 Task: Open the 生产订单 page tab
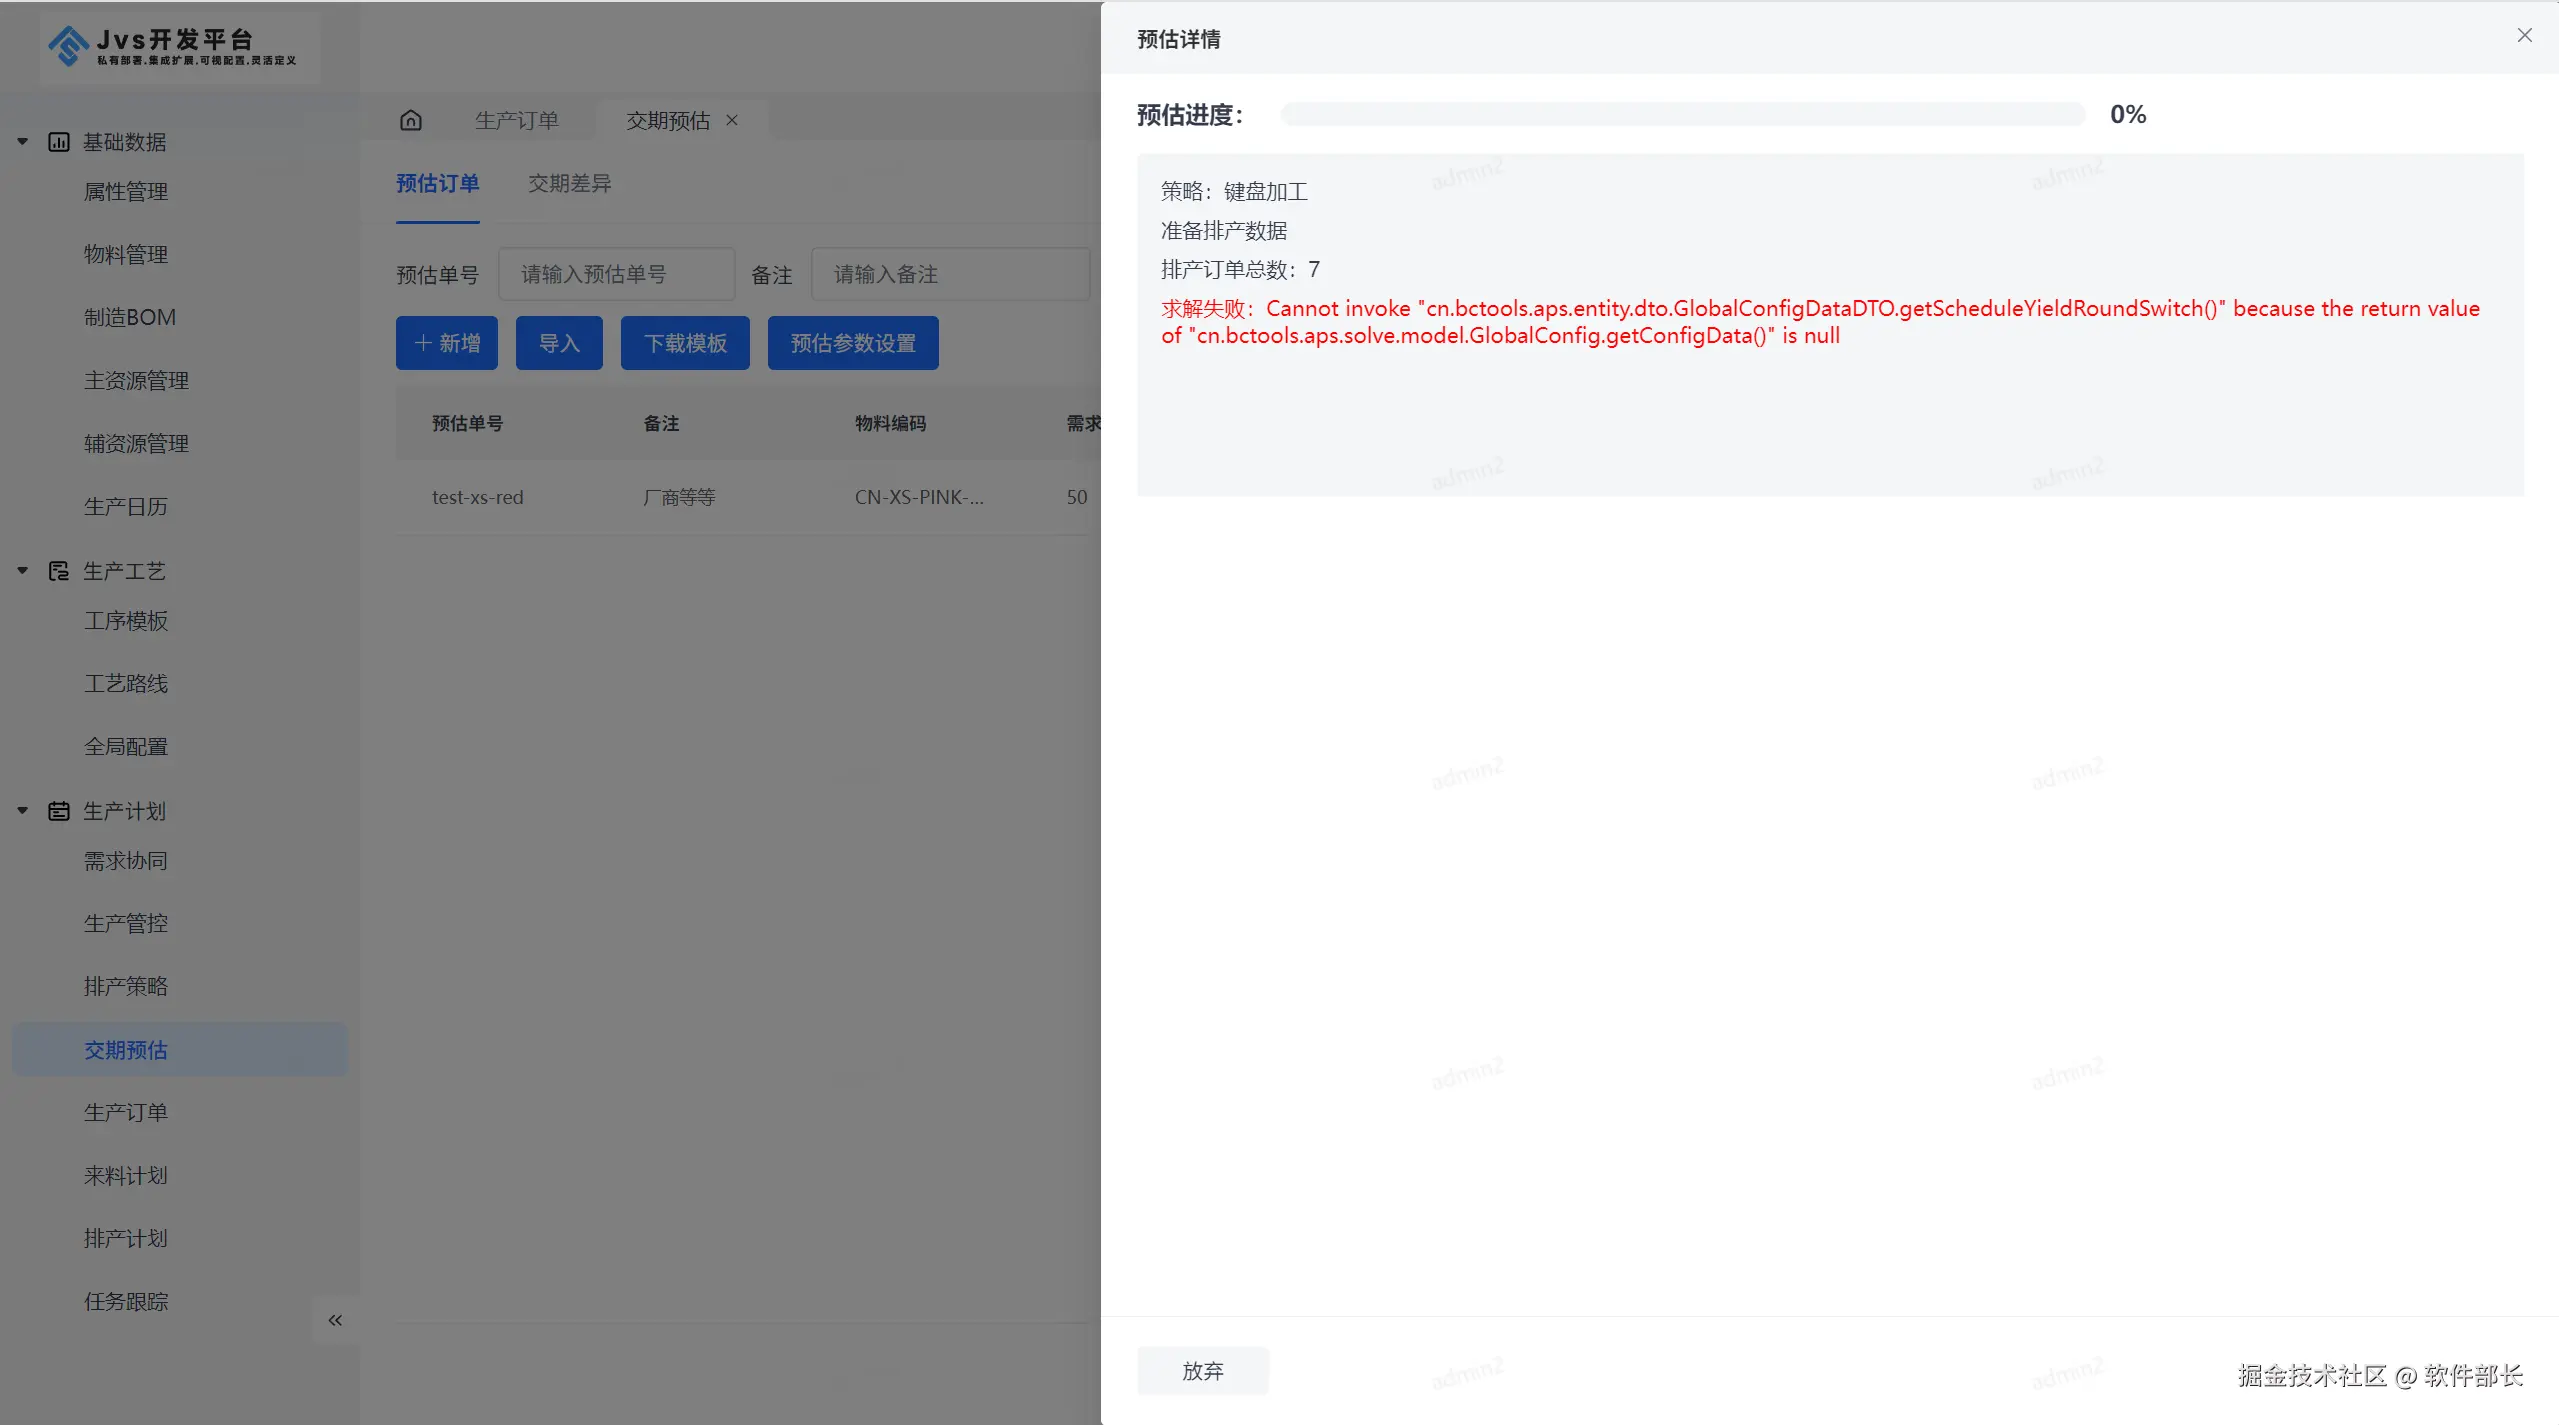tap(516, 120)
